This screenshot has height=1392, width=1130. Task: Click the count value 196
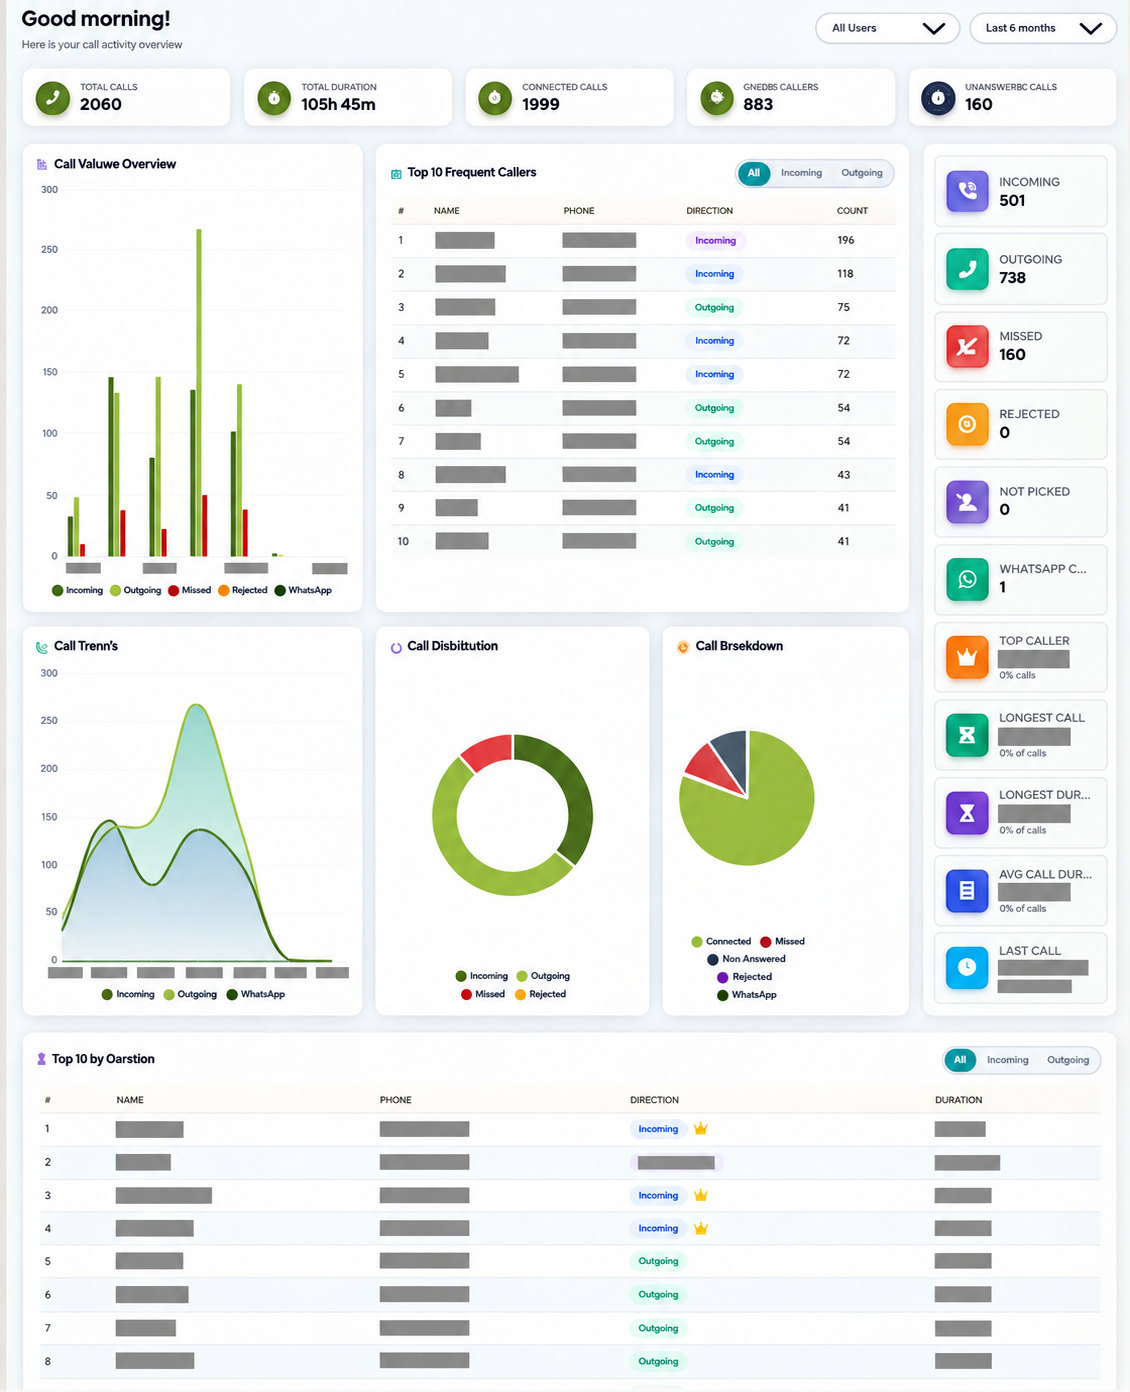[846, 240]
